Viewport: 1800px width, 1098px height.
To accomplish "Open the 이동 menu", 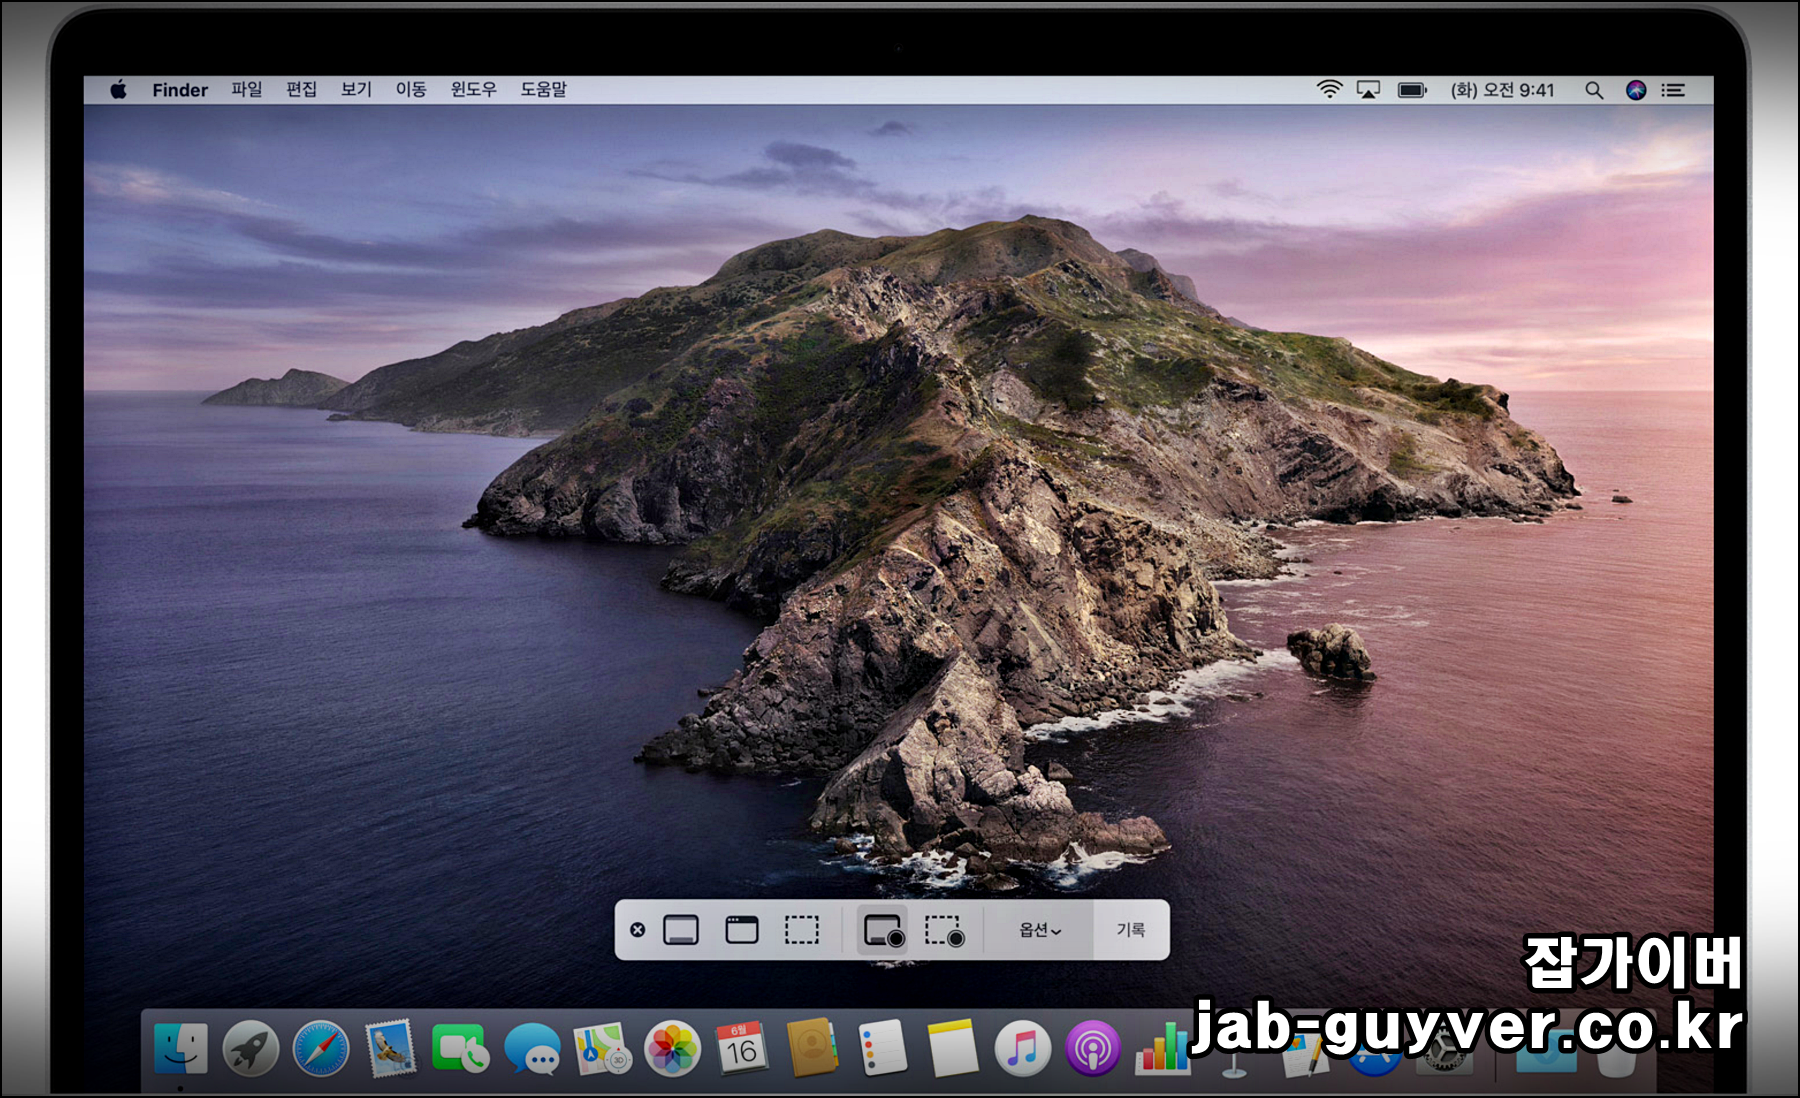I will [x=411, y=90].
